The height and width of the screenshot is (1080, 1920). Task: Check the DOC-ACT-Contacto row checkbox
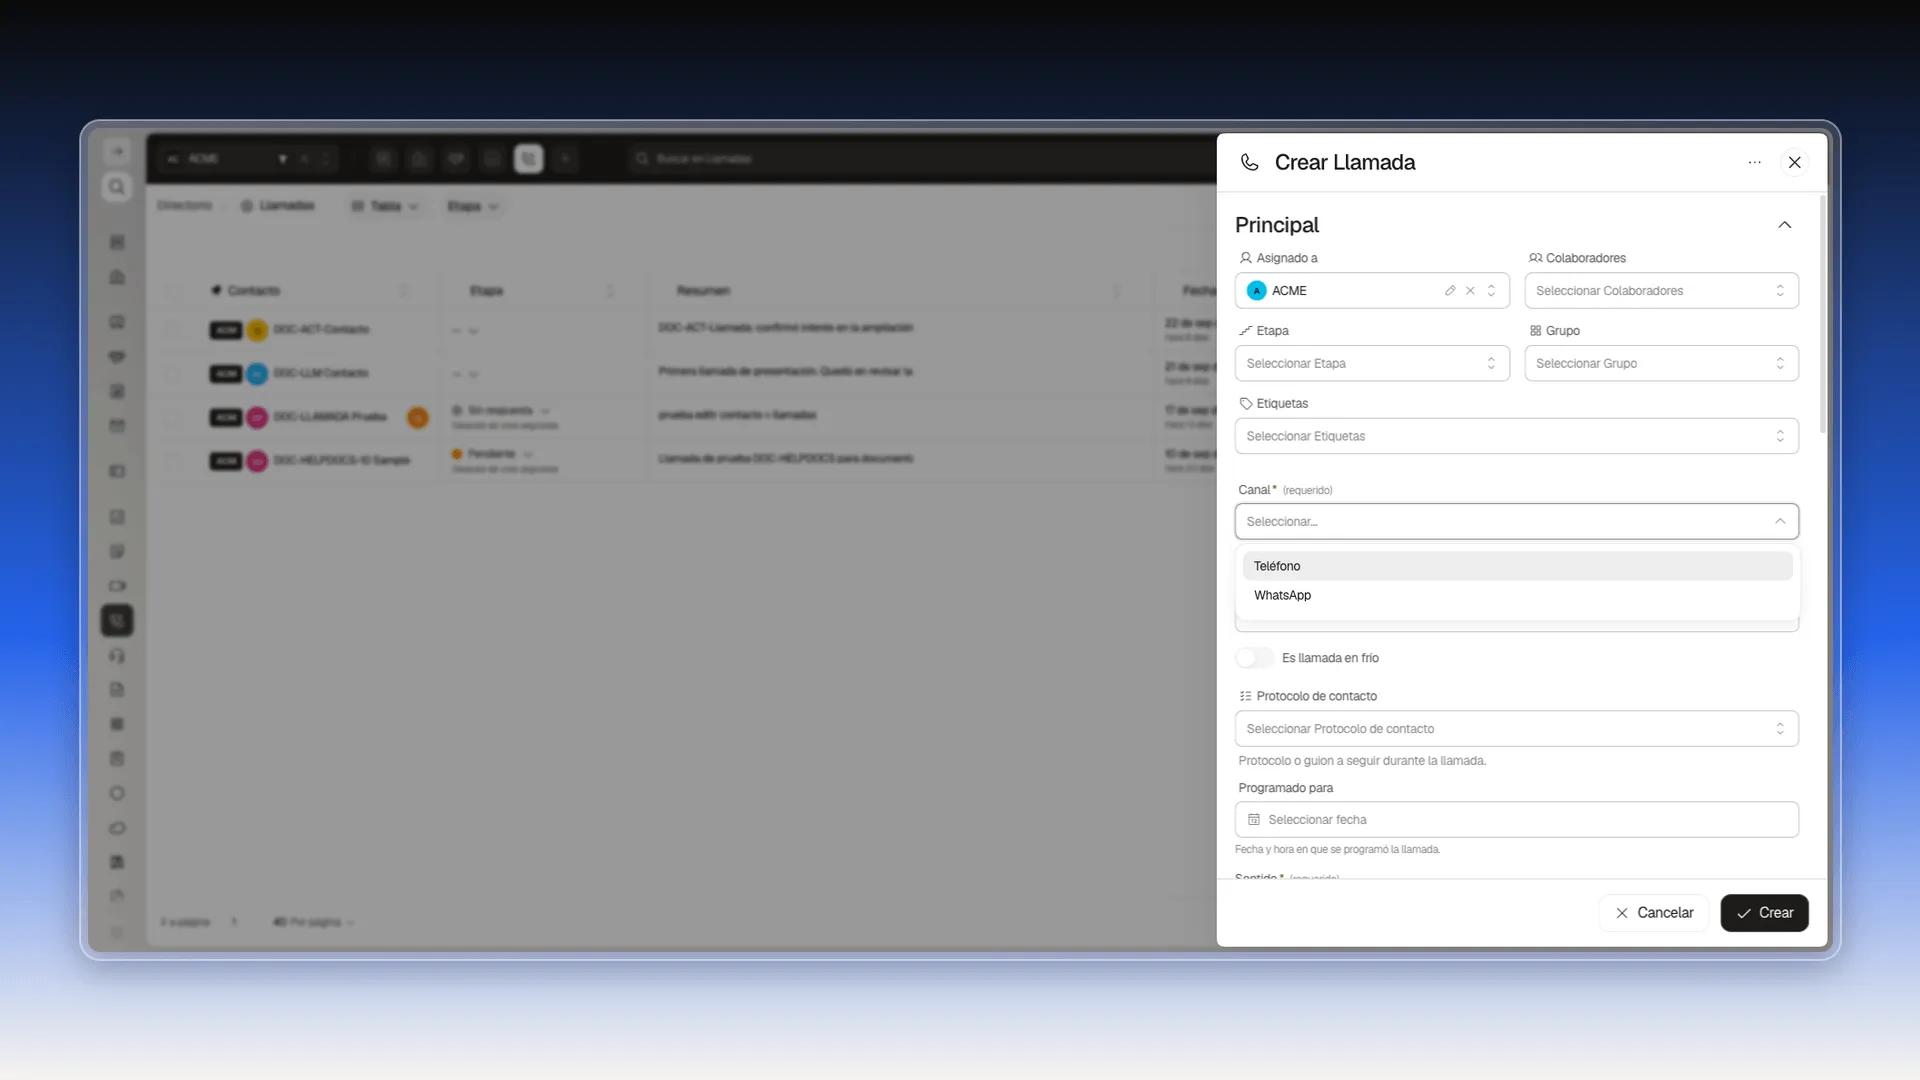pyautogui.click(x=174, y=329)
